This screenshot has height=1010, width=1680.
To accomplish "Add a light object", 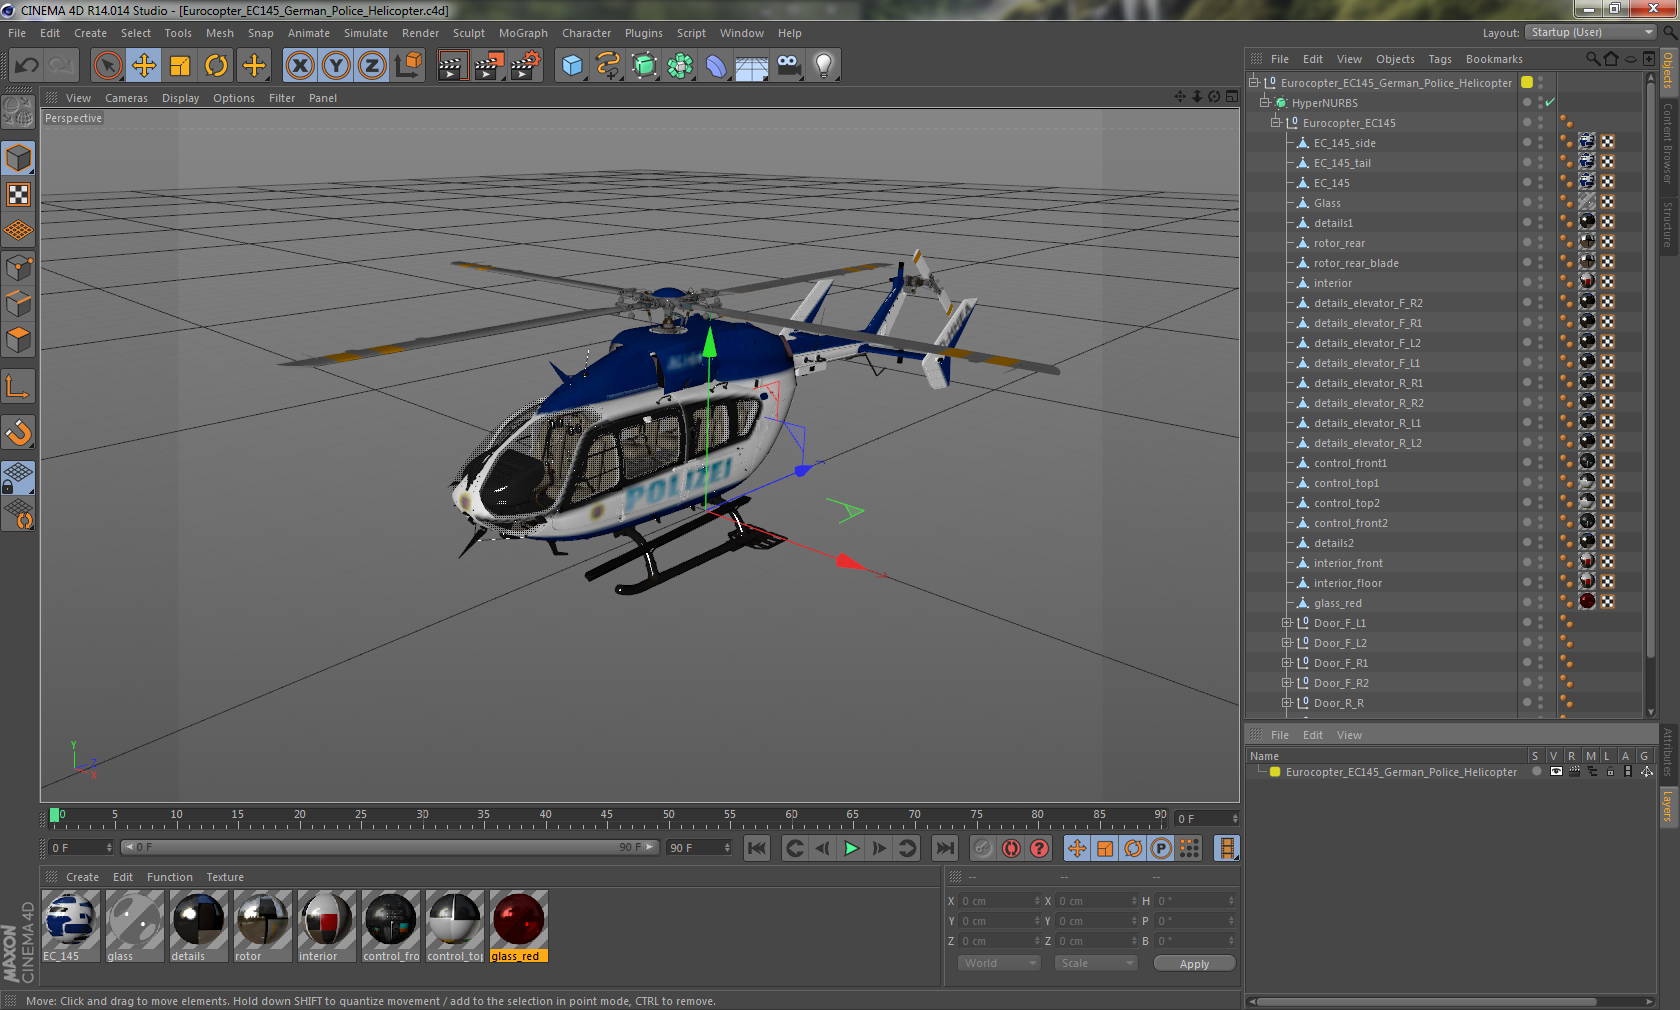I will tap(824, 66).
